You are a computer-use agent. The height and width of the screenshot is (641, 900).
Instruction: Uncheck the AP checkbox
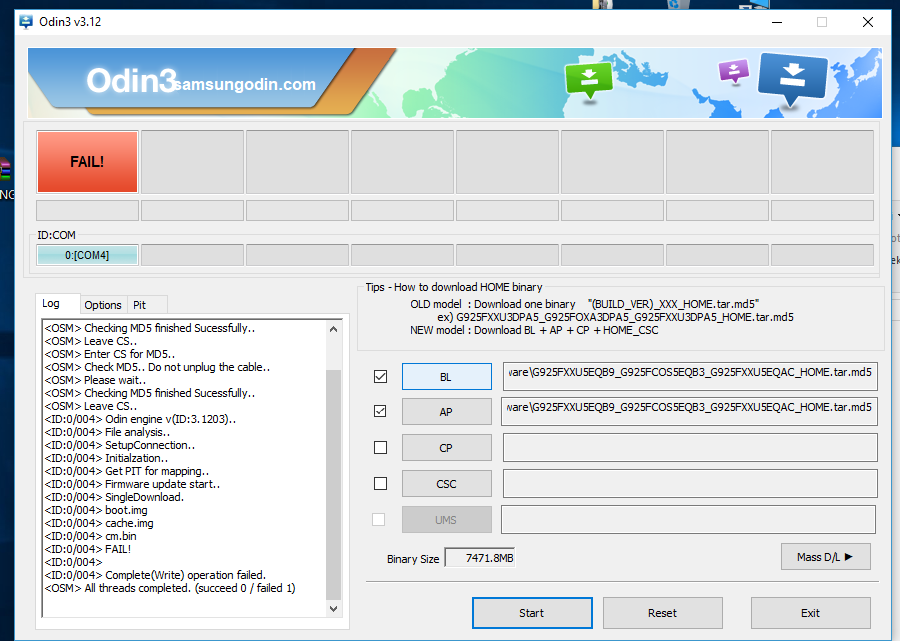[380, 411]
